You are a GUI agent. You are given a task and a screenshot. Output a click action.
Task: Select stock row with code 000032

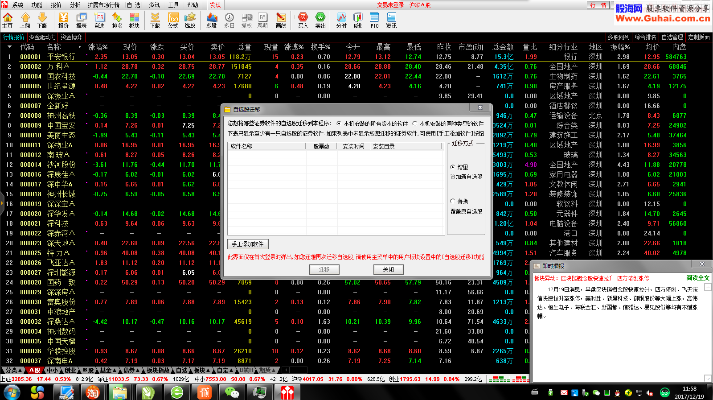pyautogui.click(x=265, y=321)
